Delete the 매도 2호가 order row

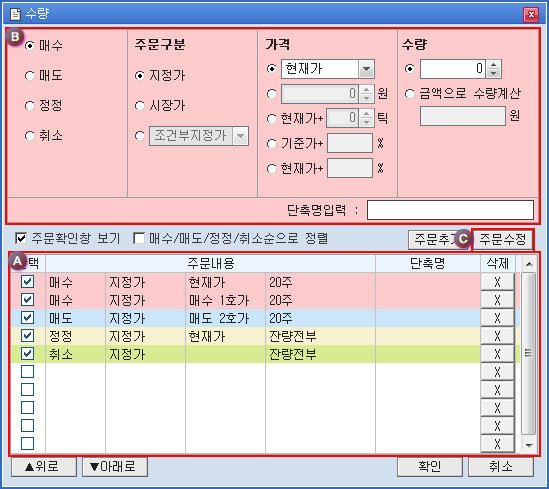pos(497,318)
